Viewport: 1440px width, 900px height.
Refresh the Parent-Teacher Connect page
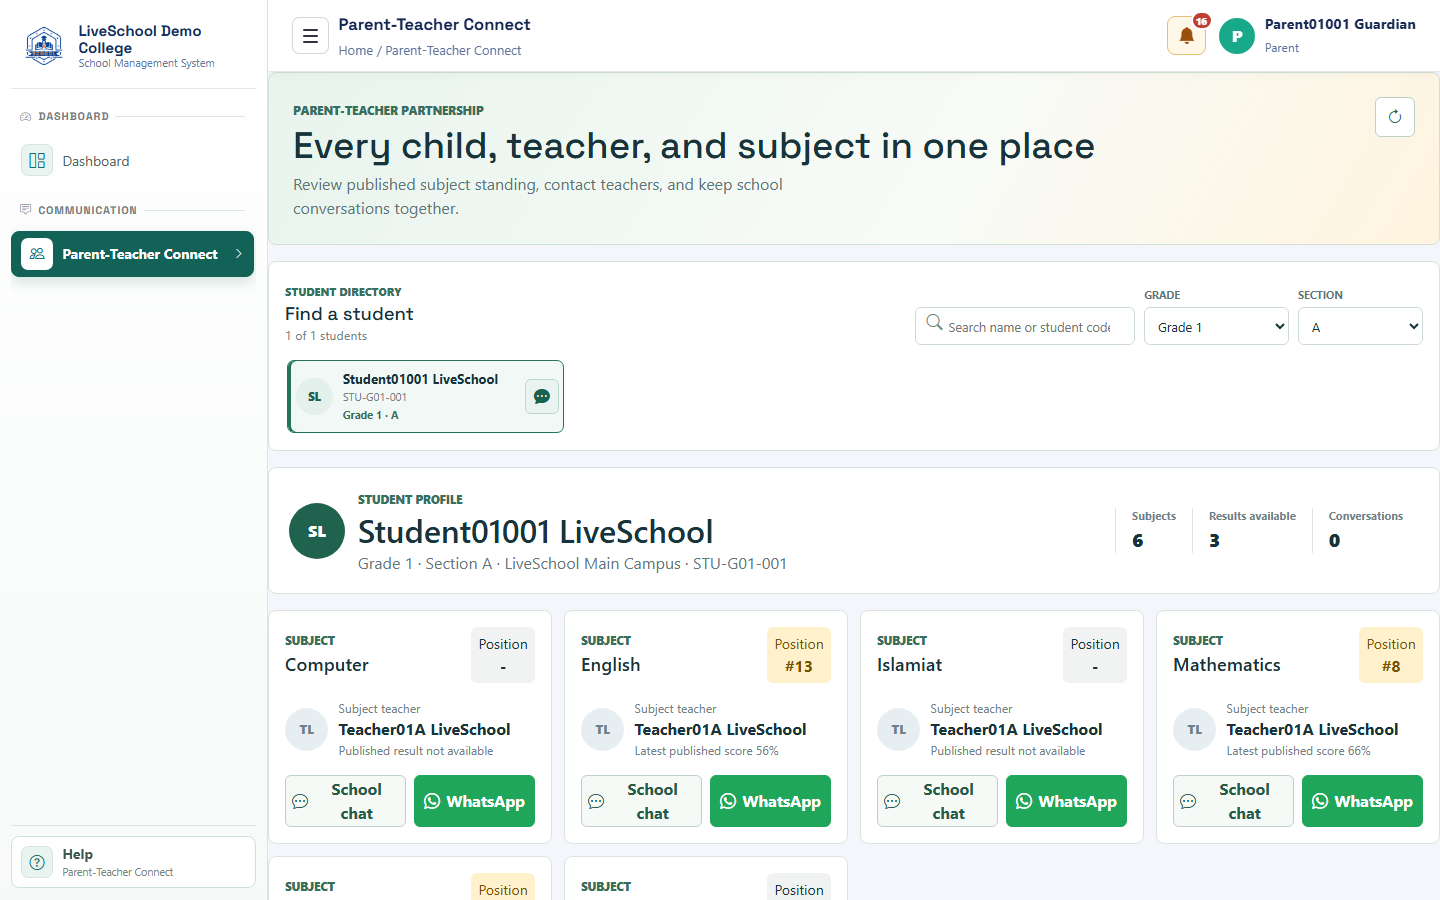point(1395,117)
